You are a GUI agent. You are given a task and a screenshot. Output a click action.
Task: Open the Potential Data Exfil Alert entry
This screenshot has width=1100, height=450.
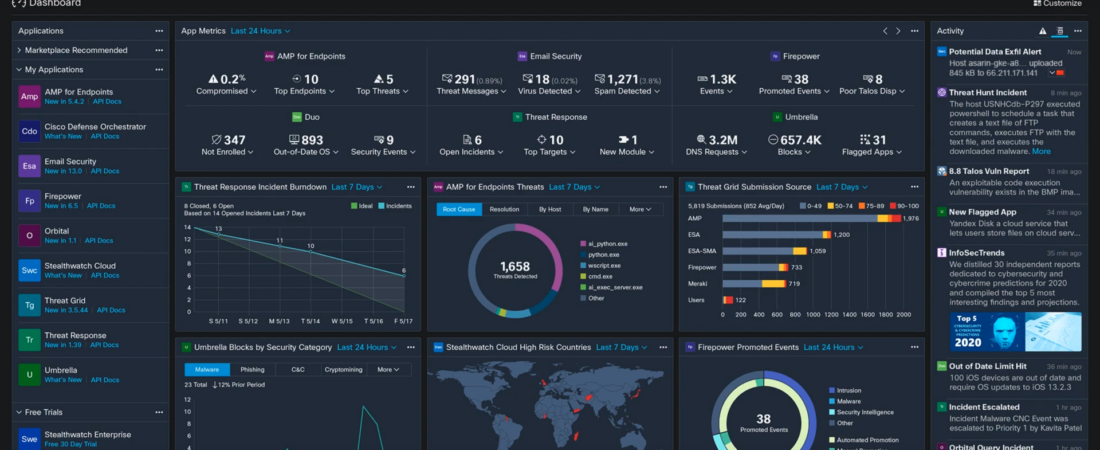pyautogui.click(x=1010, y=62)
